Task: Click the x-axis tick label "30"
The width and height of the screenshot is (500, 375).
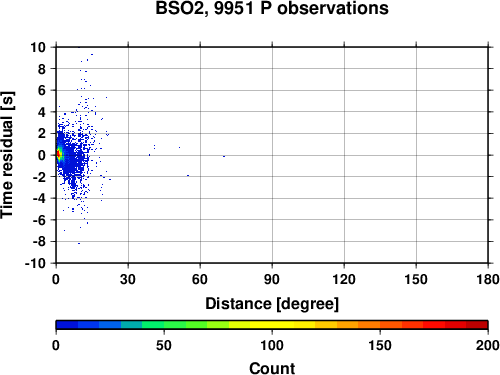Action: [128, 279]
